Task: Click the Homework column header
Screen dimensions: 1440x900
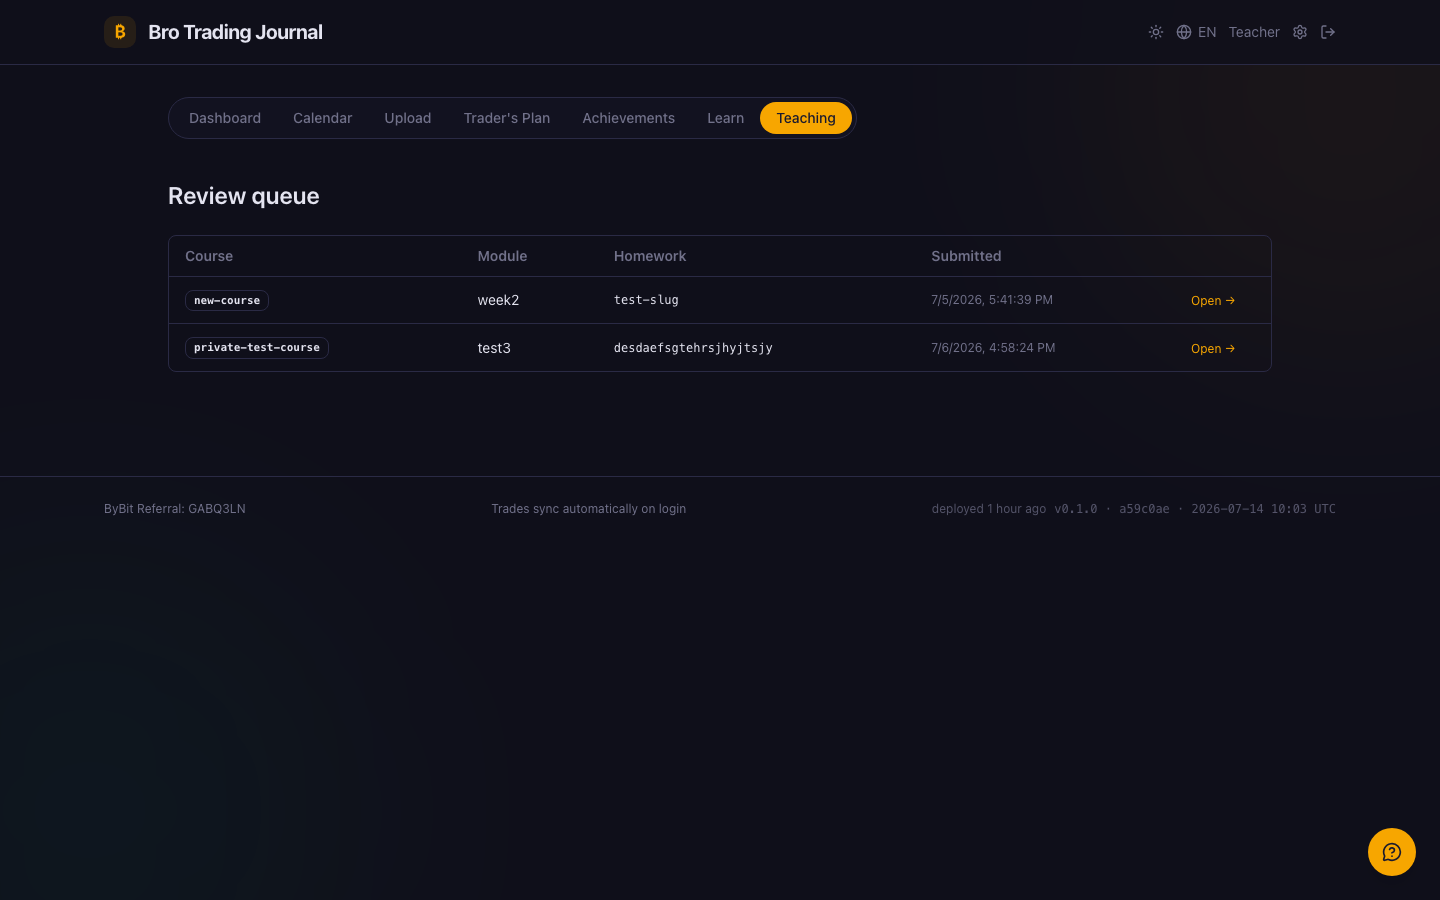Action: pyautogui.click(x=650, y=256)
